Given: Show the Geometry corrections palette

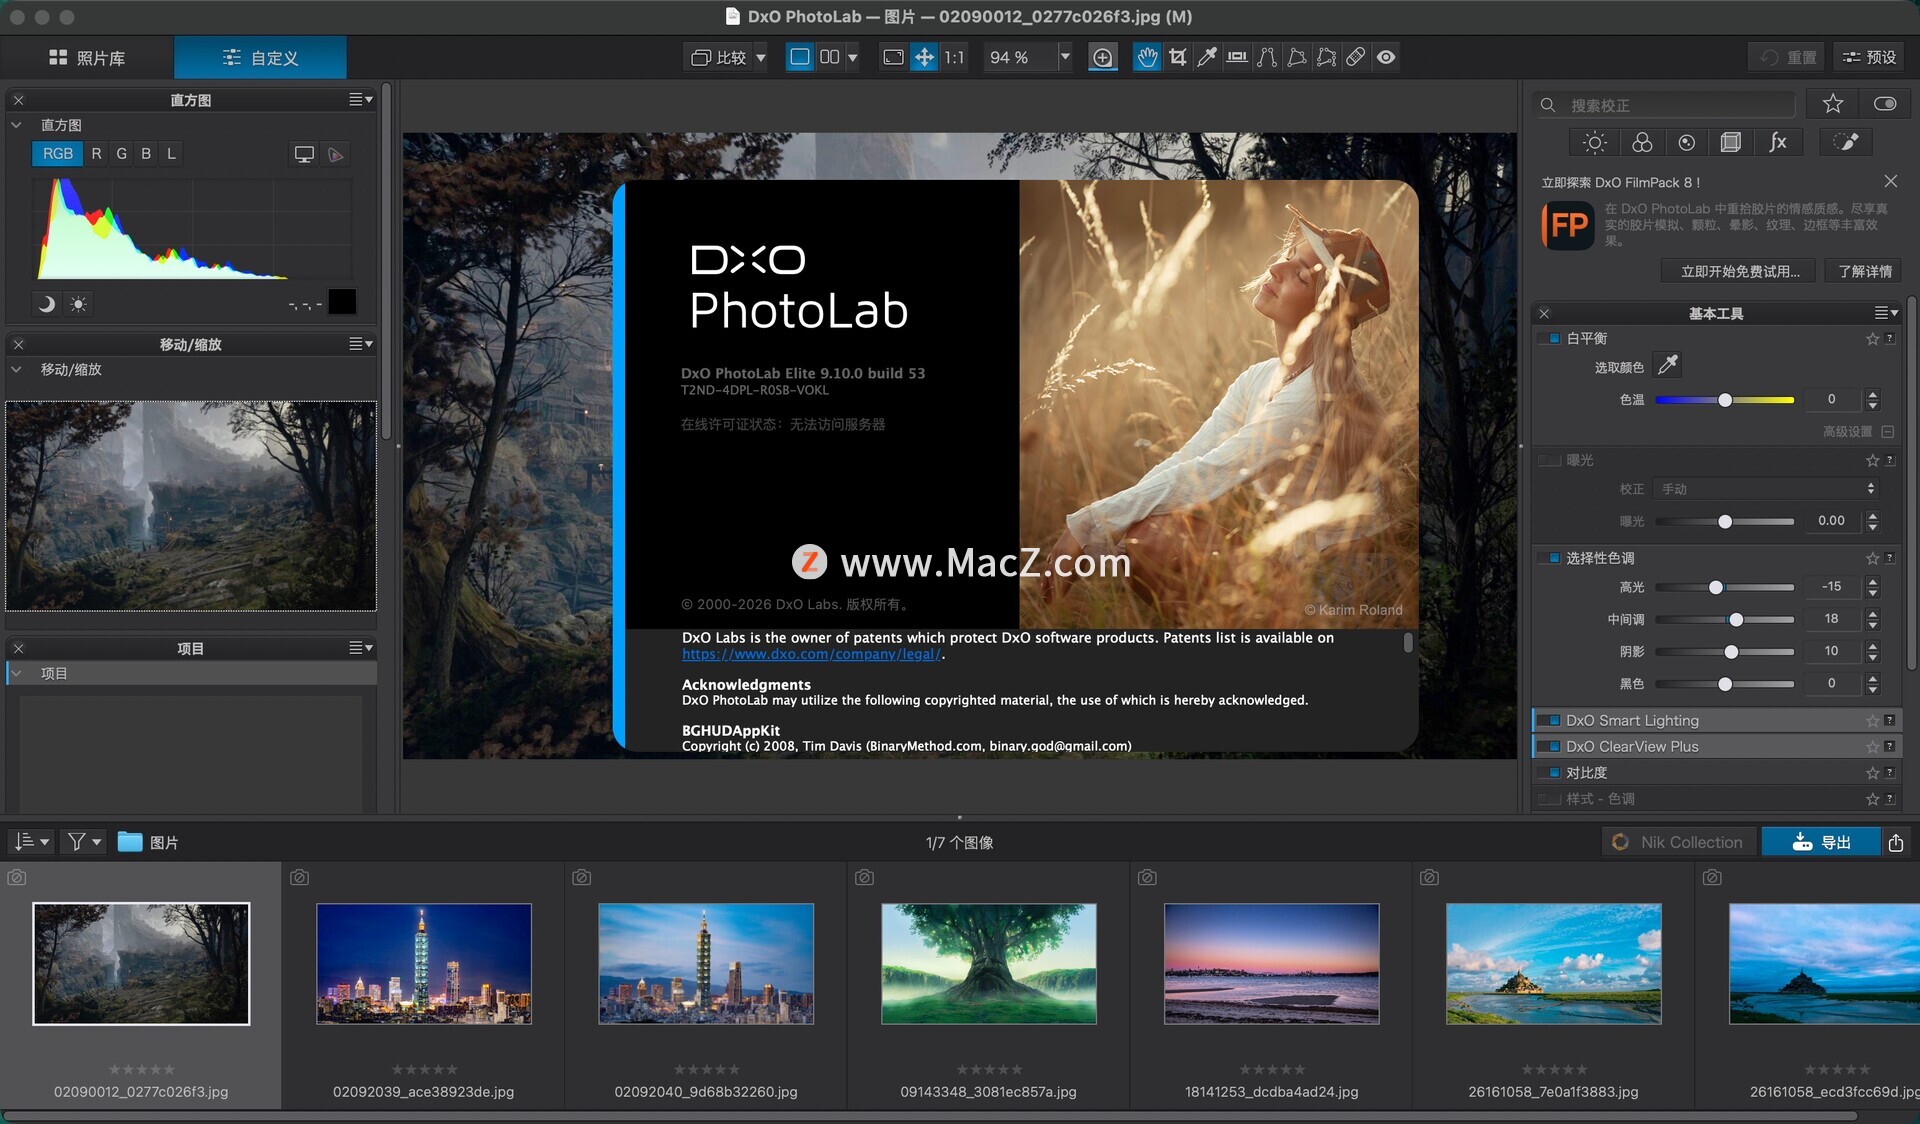Looking at the screenshot, I should (1731, 142).
